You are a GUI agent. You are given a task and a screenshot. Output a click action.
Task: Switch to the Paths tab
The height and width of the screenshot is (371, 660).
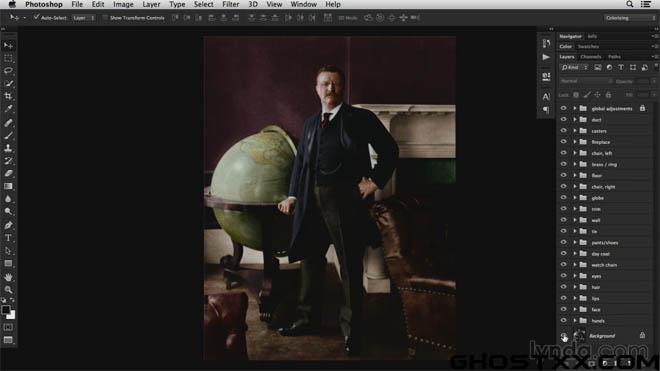pyautogui.click(x=614, y=56)
